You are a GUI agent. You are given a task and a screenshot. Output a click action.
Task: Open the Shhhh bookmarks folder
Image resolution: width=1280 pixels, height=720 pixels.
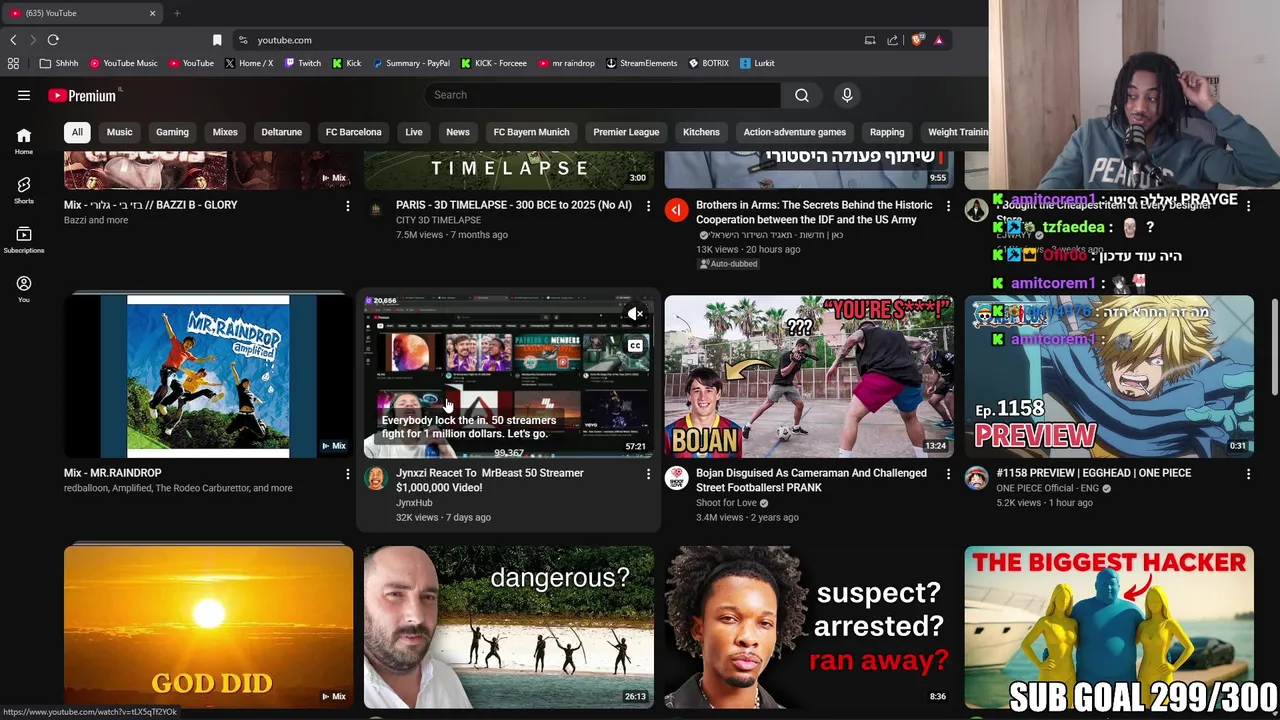point(59,63)
